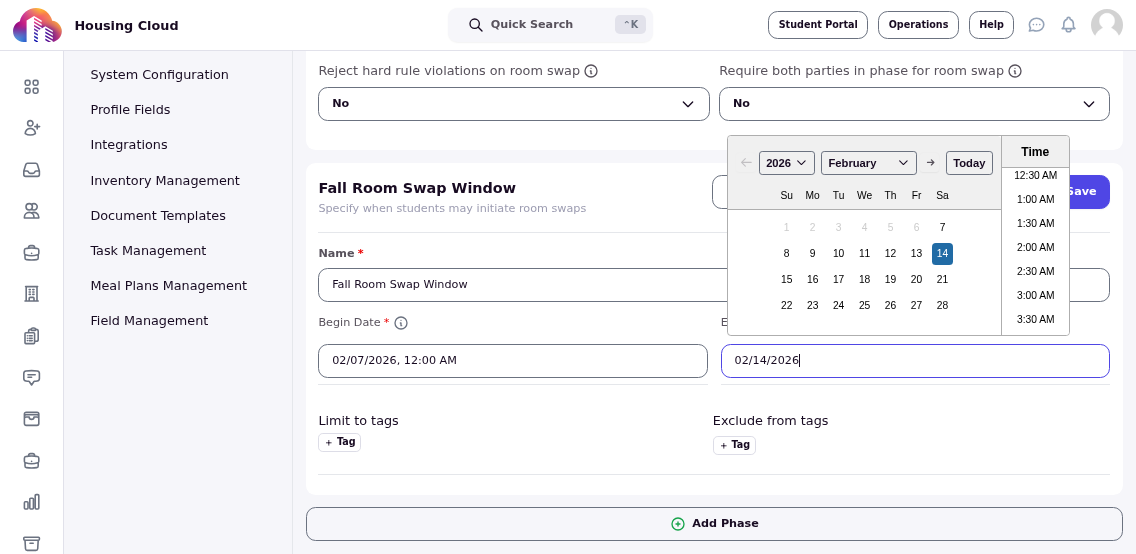Choose 3:30 AM from the time list
This screenshot has width=1136, height=554.
click(1035, 319)
